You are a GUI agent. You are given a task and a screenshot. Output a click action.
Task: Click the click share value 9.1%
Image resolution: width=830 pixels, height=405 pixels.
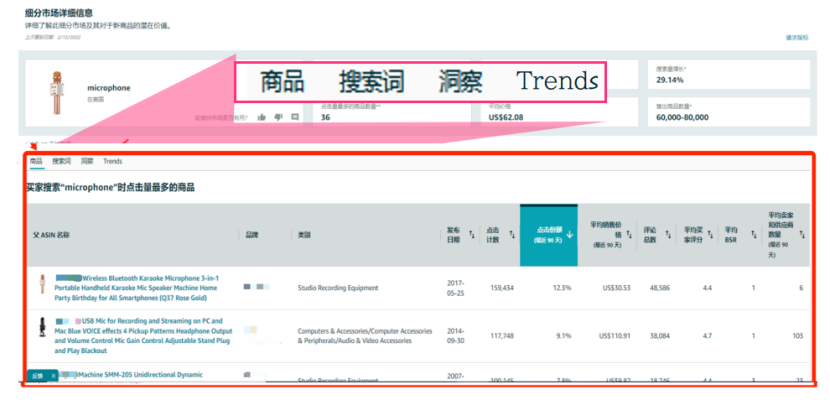[564, 336]
